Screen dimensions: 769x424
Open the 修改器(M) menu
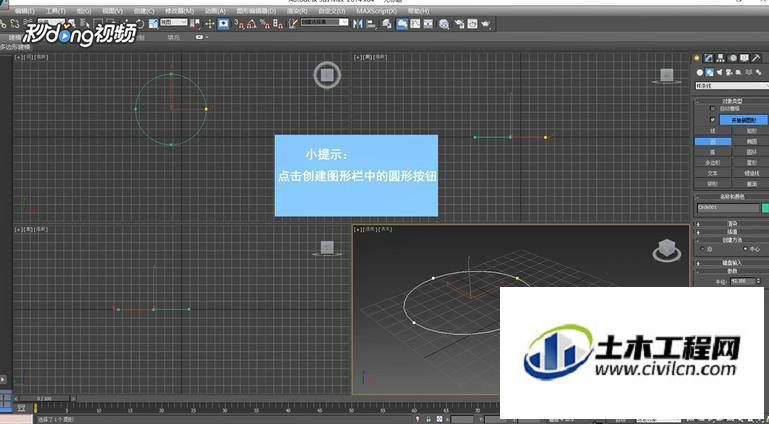(179, 11)
